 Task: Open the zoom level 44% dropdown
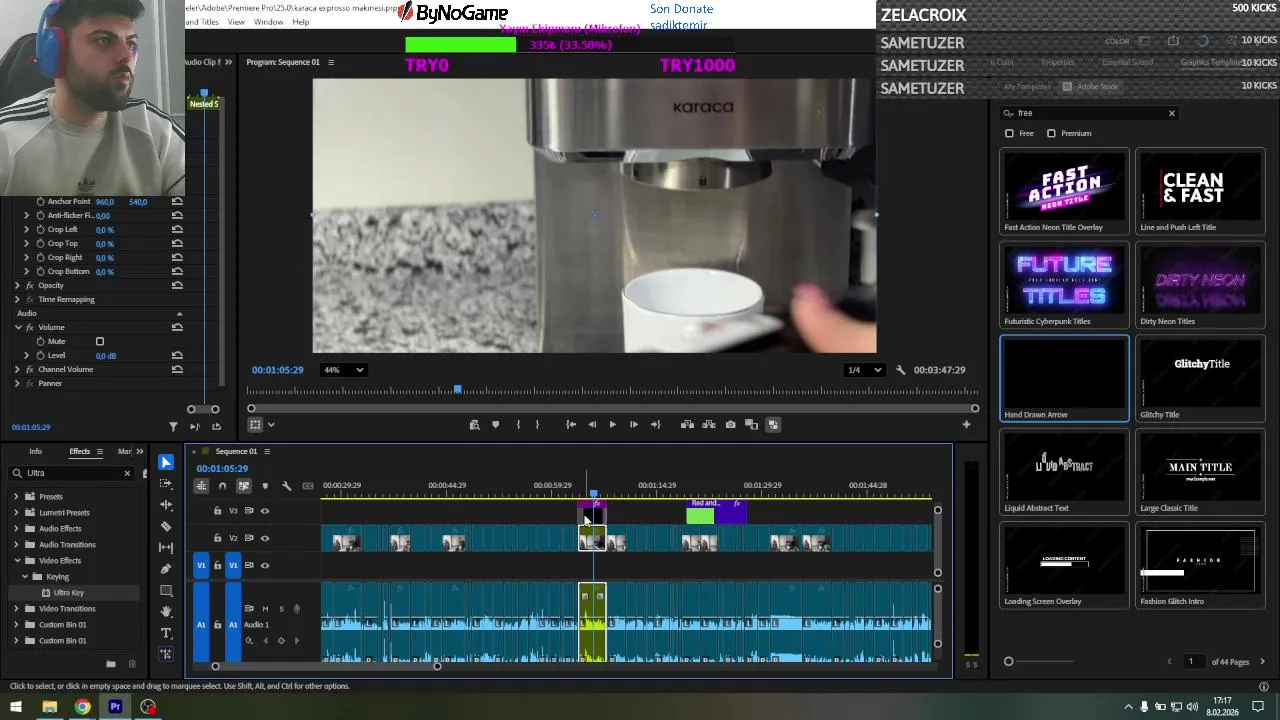[343, 370]
